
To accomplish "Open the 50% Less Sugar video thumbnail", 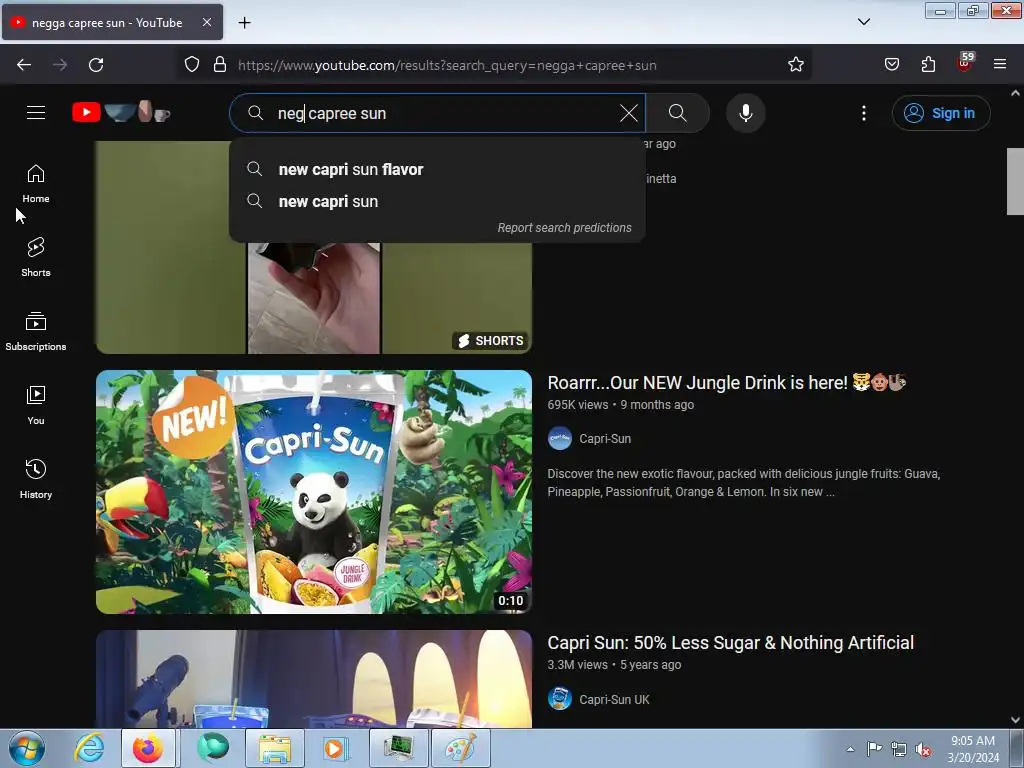I will tap(314, 679).
